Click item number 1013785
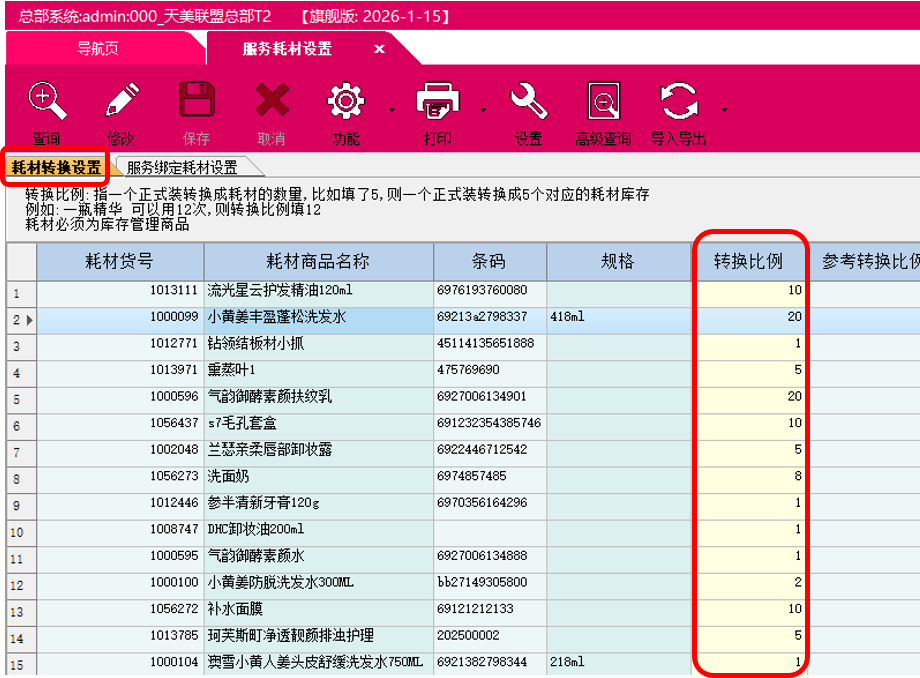 [x=174, y=635]
